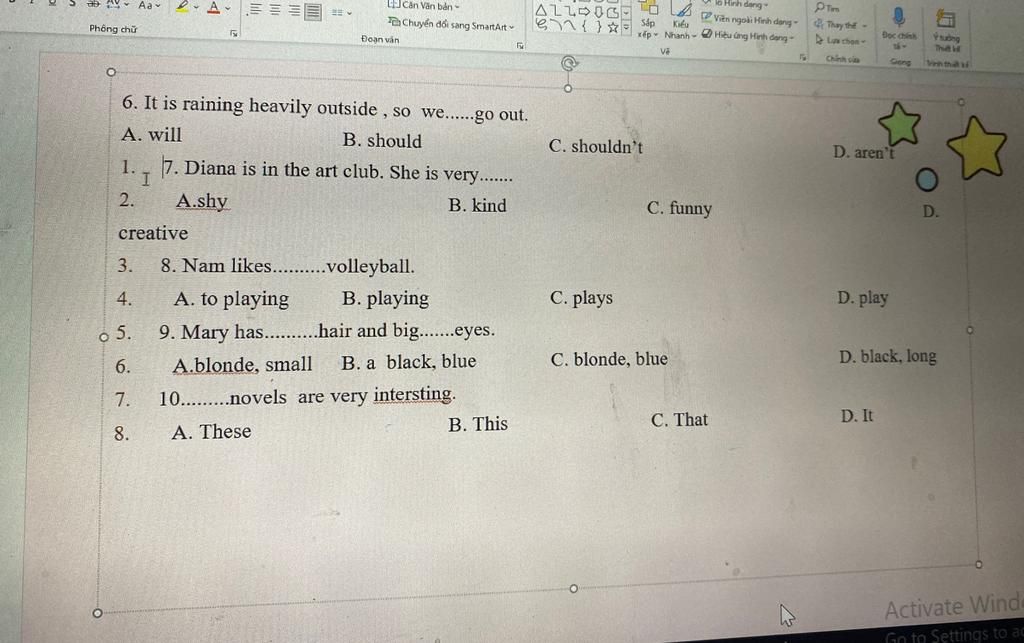The height and width of the screenshot is (643, 1024).
Task: Insert the star shape from gallery
Action: pyautogui.click(x=613, y=27)
